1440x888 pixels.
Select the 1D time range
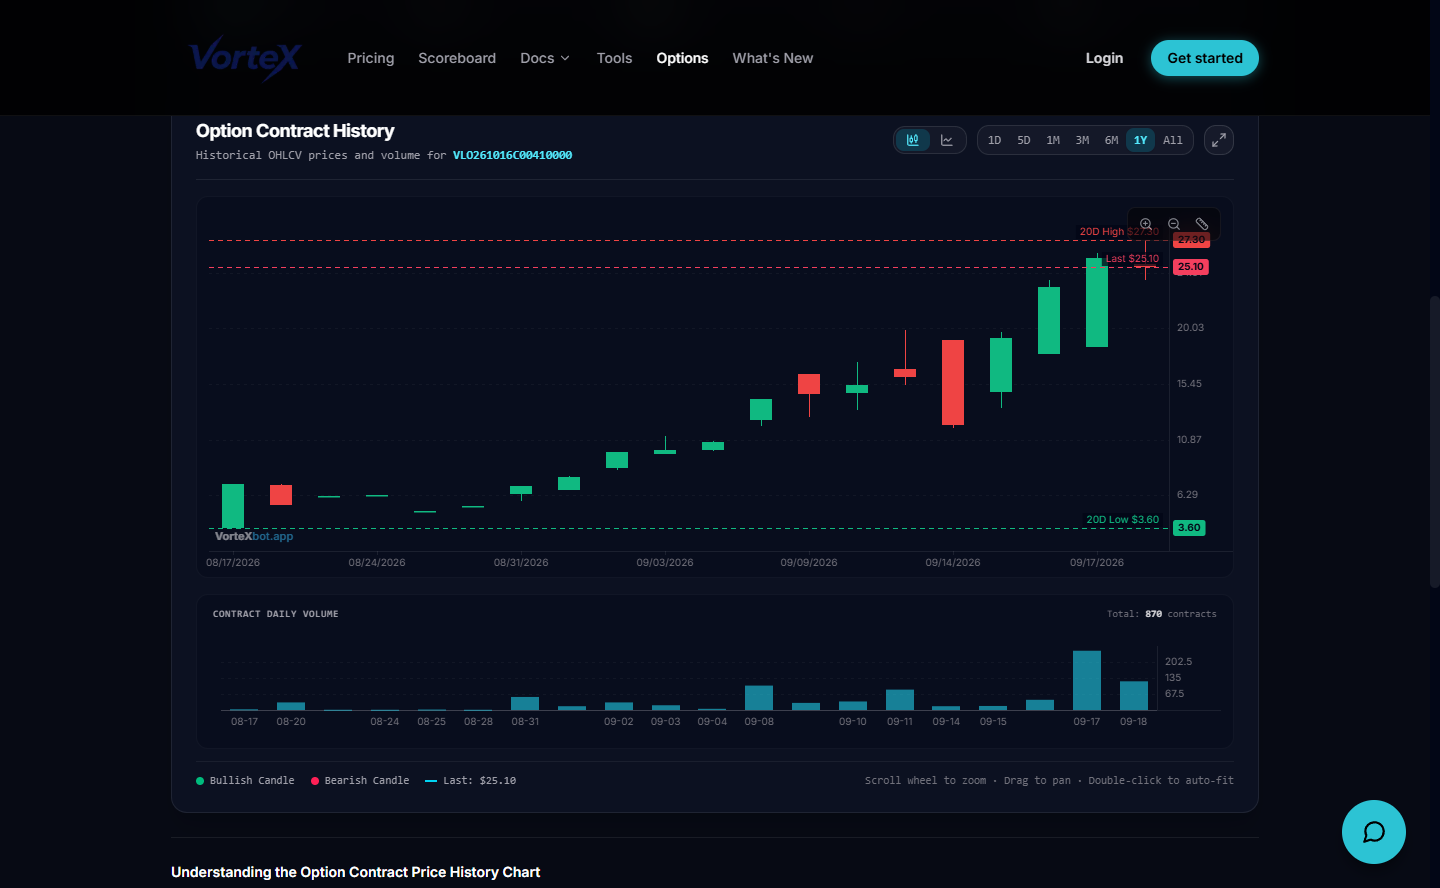(x=995, y=140)
